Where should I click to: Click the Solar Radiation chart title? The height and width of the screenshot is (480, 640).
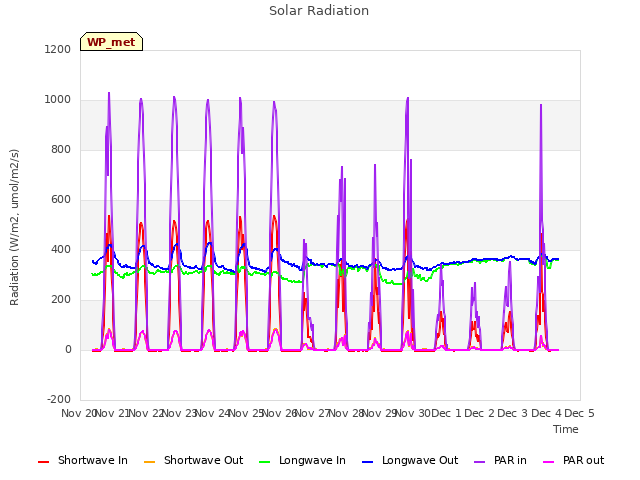[319, 11]
